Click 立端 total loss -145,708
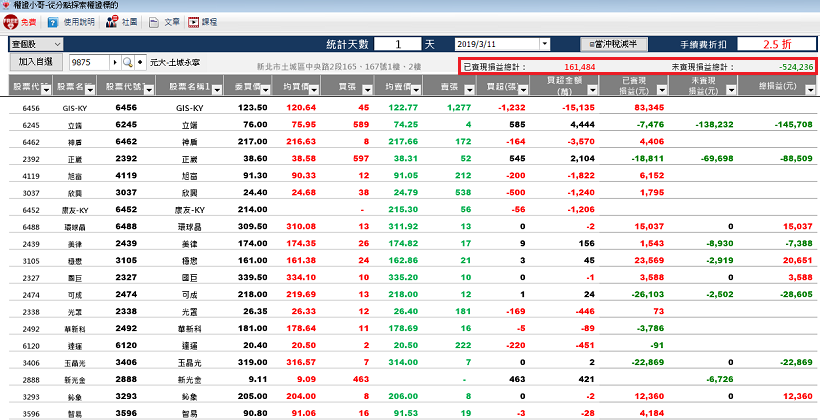Screen dimensions: 820x420 [792, 124]
